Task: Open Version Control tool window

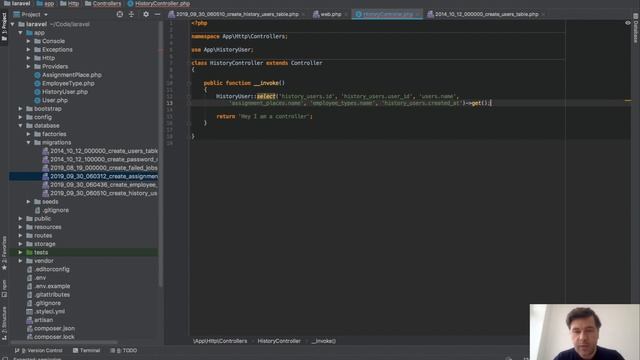Action: click(x=38, y=350)
